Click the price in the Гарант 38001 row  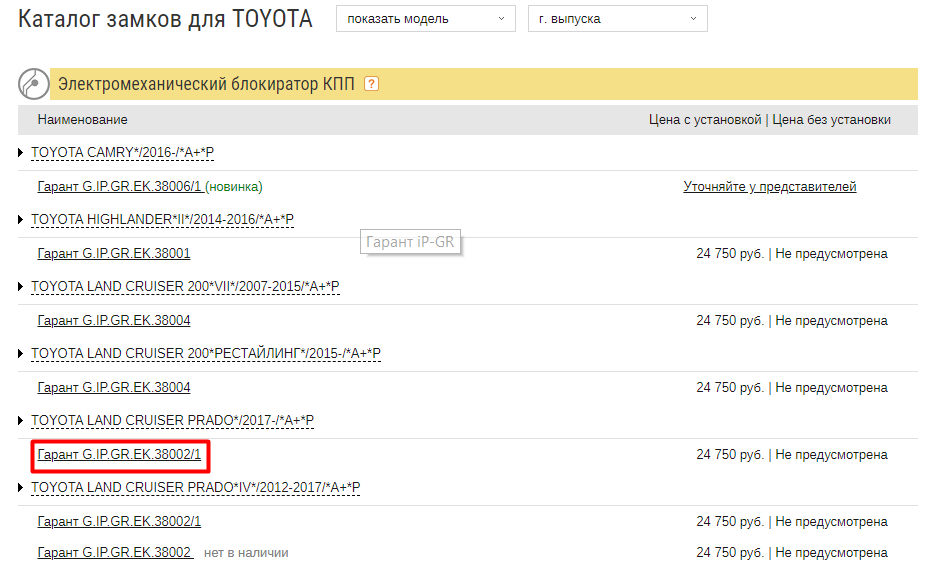tap(729, 254)
